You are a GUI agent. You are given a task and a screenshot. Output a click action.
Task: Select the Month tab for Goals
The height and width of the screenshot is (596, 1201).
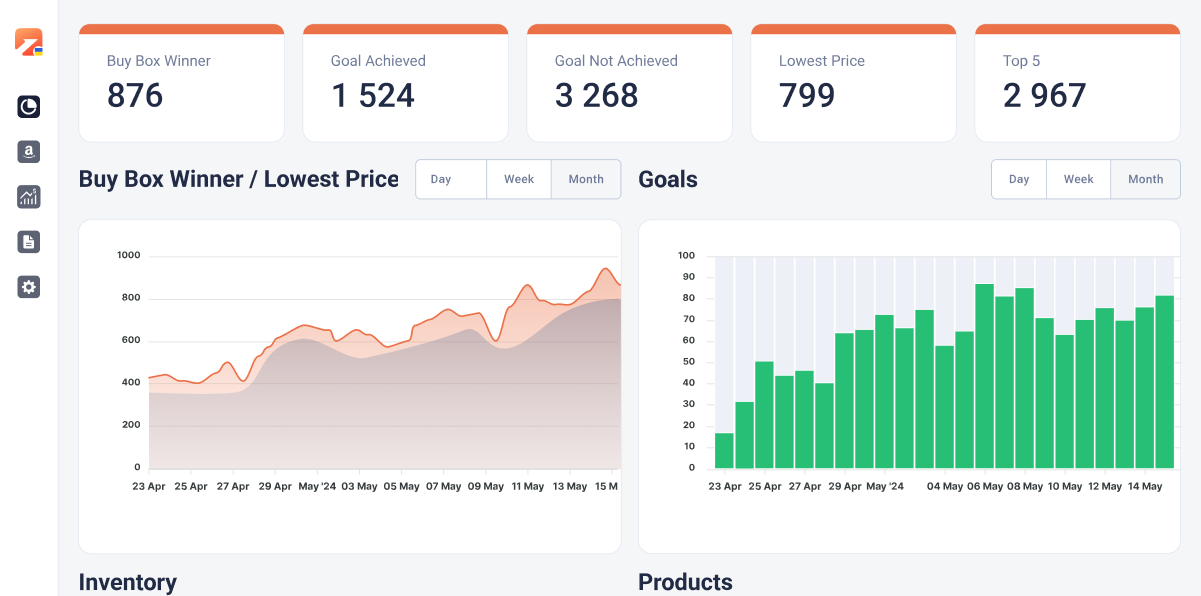click(1145, 179)
